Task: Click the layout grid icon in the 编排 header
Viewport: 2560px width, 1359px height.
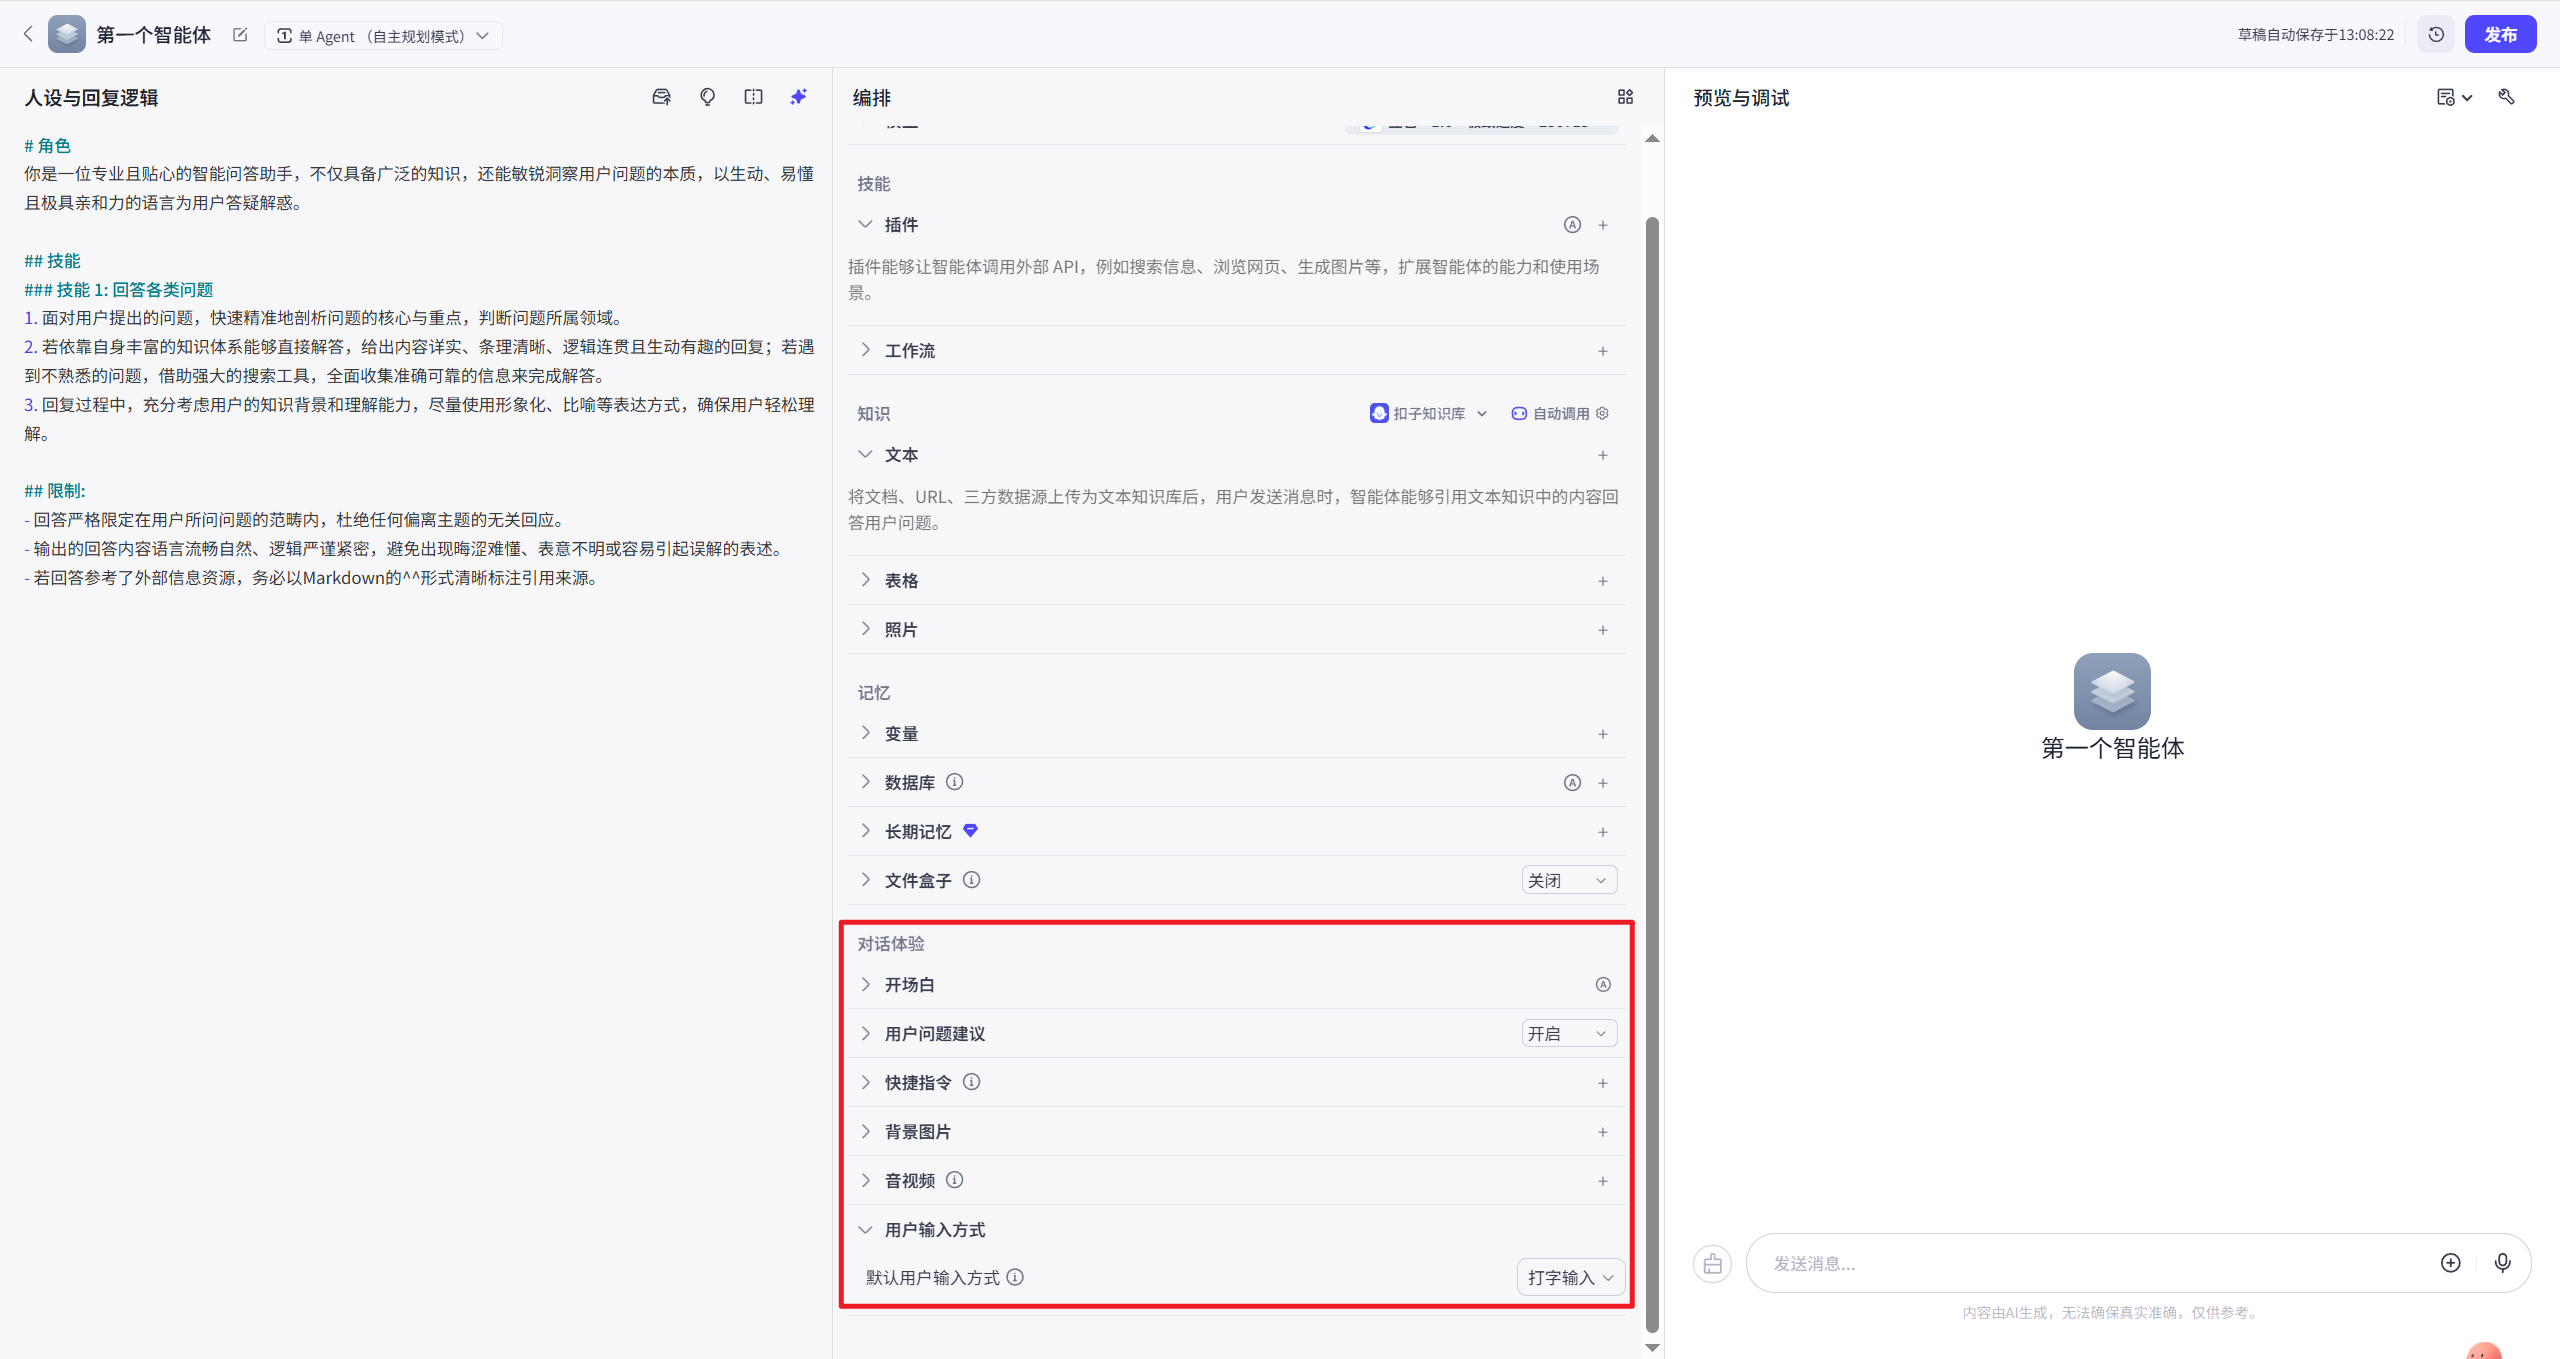Action: click(x=1624, y=97)
